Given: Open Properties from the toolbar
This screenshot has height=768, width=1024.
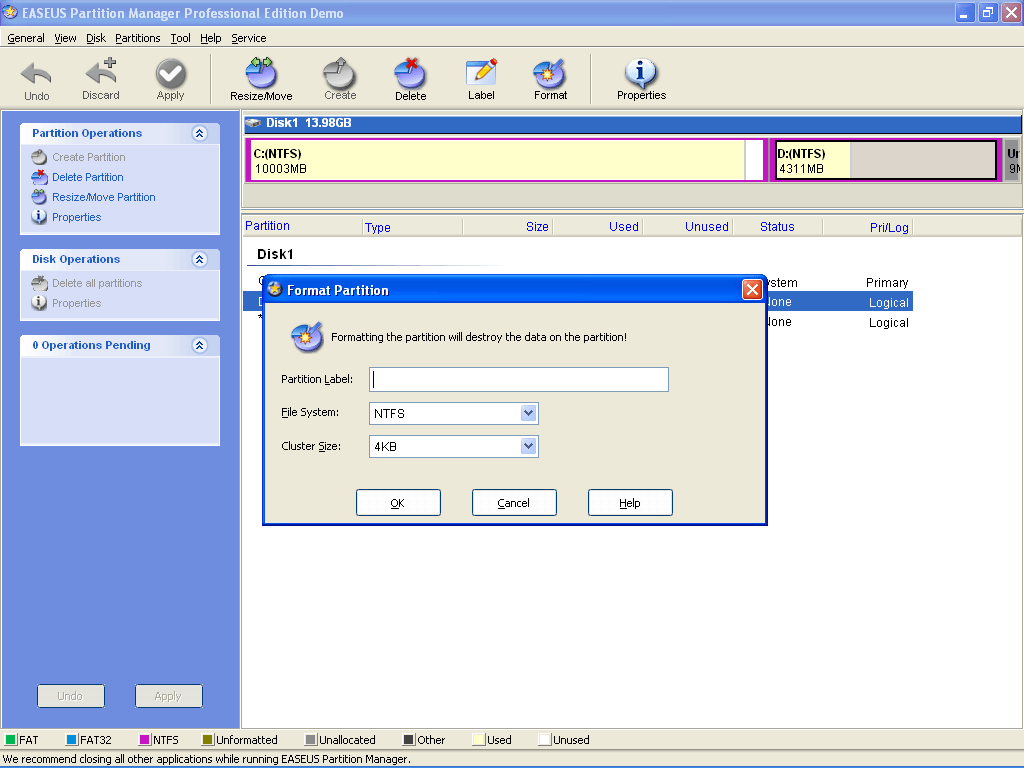Looking at the screenshot, I should (x=641, y=80).
